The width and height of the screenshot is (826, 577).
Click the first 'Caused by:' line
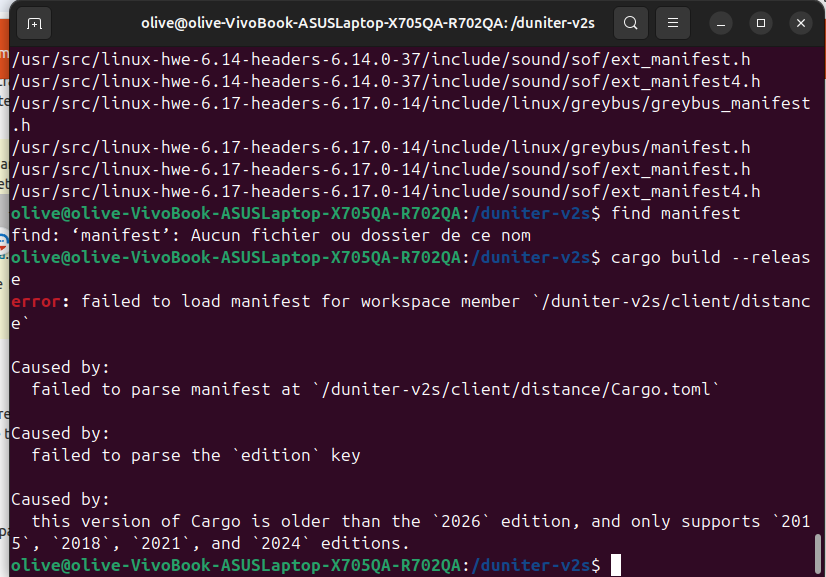[x=60, y=368]
